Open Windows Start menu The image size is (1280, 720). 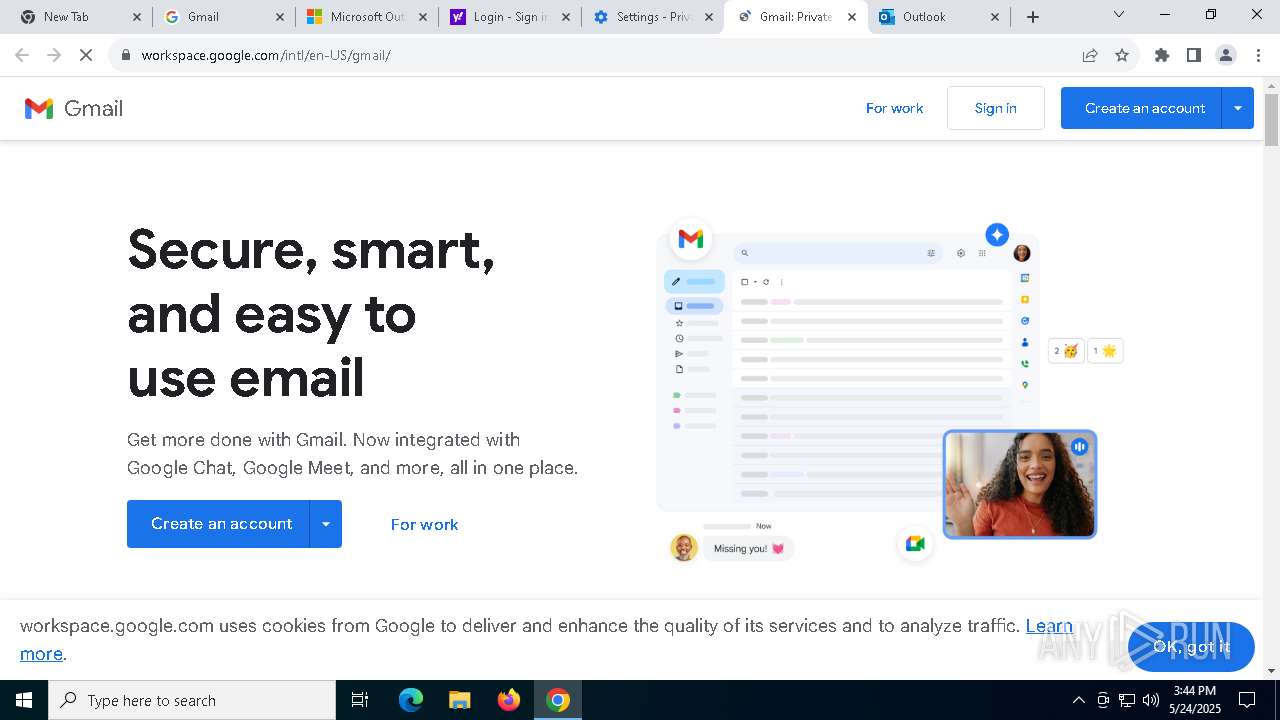tap(24, 700)
